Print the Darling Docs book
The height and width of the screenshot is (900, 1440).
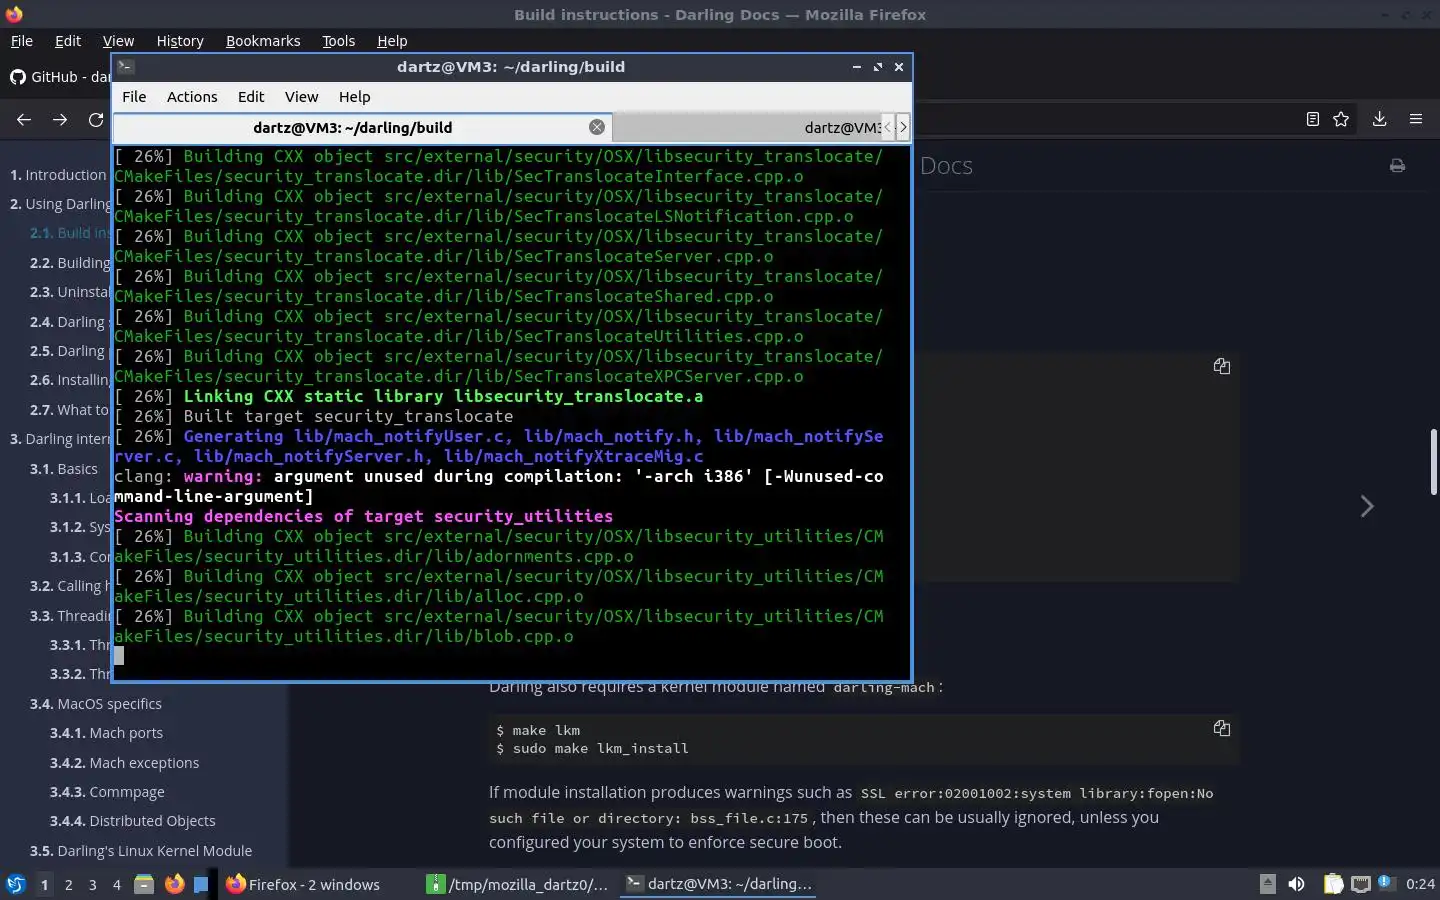pos(1397,166)
